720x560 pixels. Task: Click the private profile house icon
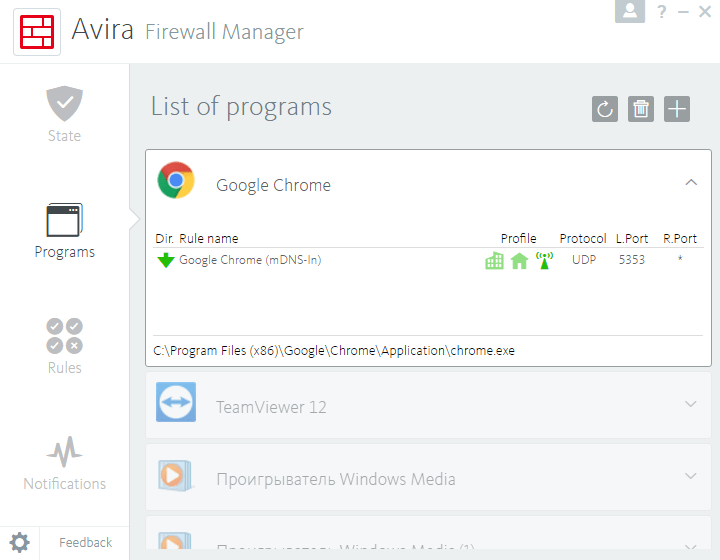click(x=519, y=261)
